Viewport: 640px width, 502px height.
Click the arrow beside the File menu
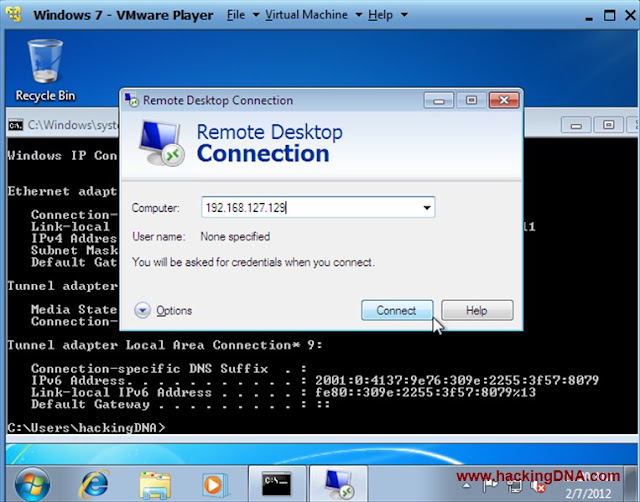[256, 15]
